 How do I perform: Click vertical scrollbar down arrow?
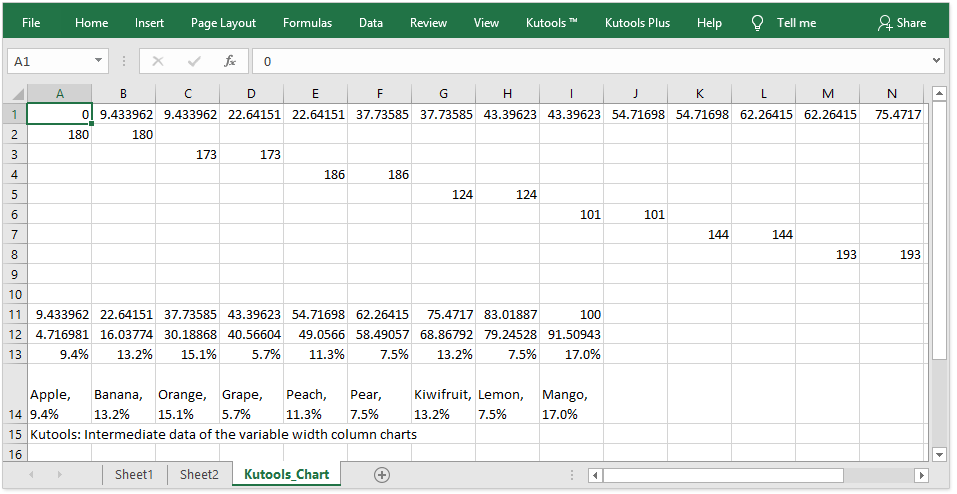point(939,453)
